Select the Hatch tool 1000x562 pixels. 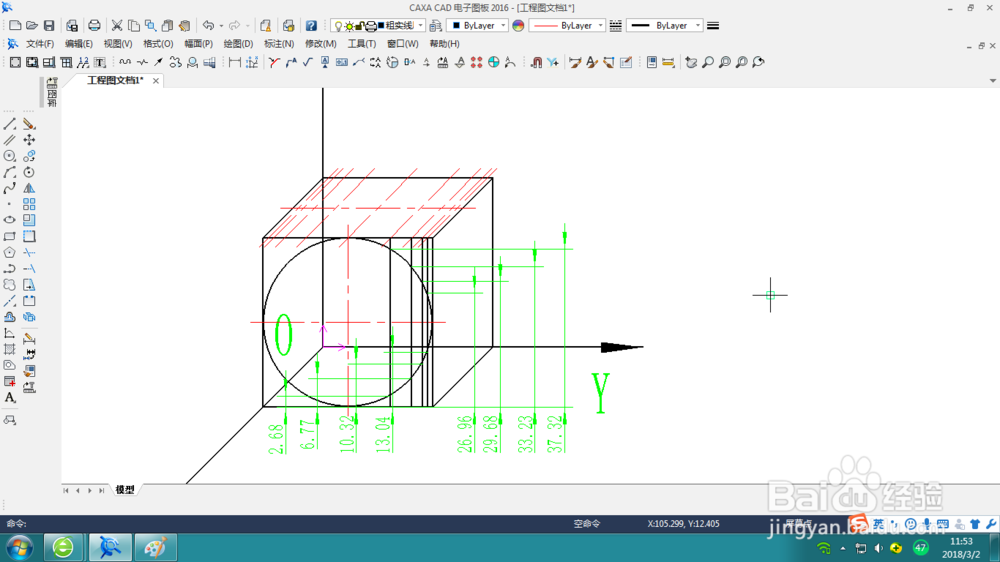coord(10,349)
